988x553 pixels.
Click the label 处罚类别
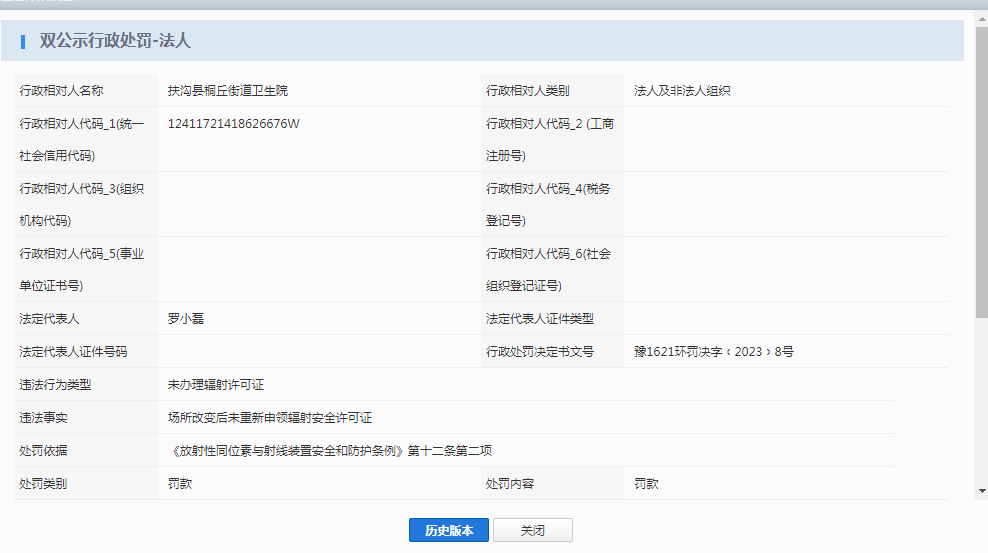click(x=43, y=484)
